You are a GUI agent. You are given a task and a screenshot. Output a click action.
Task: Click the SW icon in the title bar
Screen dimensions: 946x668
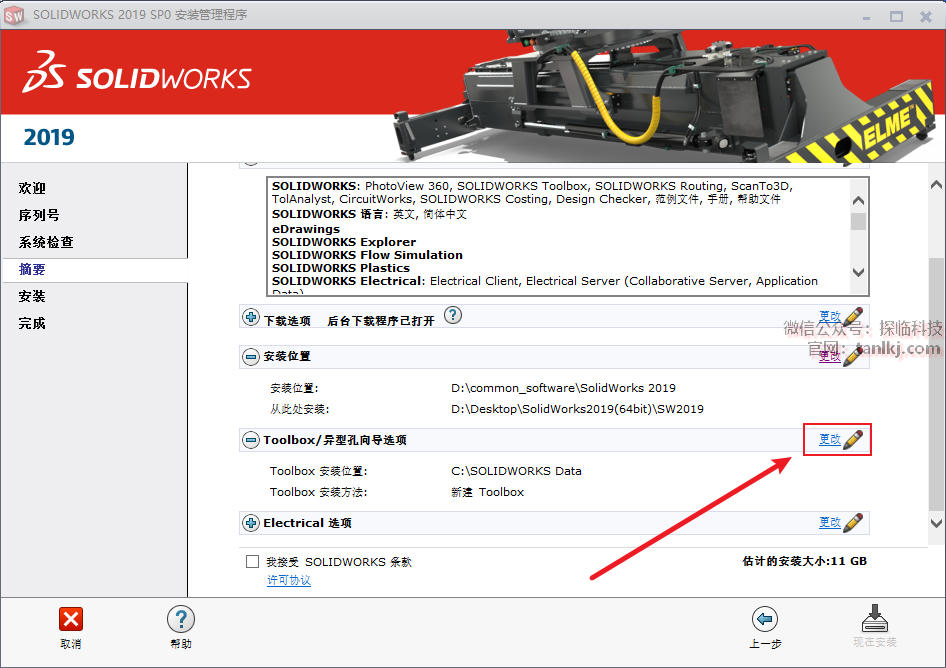point(14,15)
